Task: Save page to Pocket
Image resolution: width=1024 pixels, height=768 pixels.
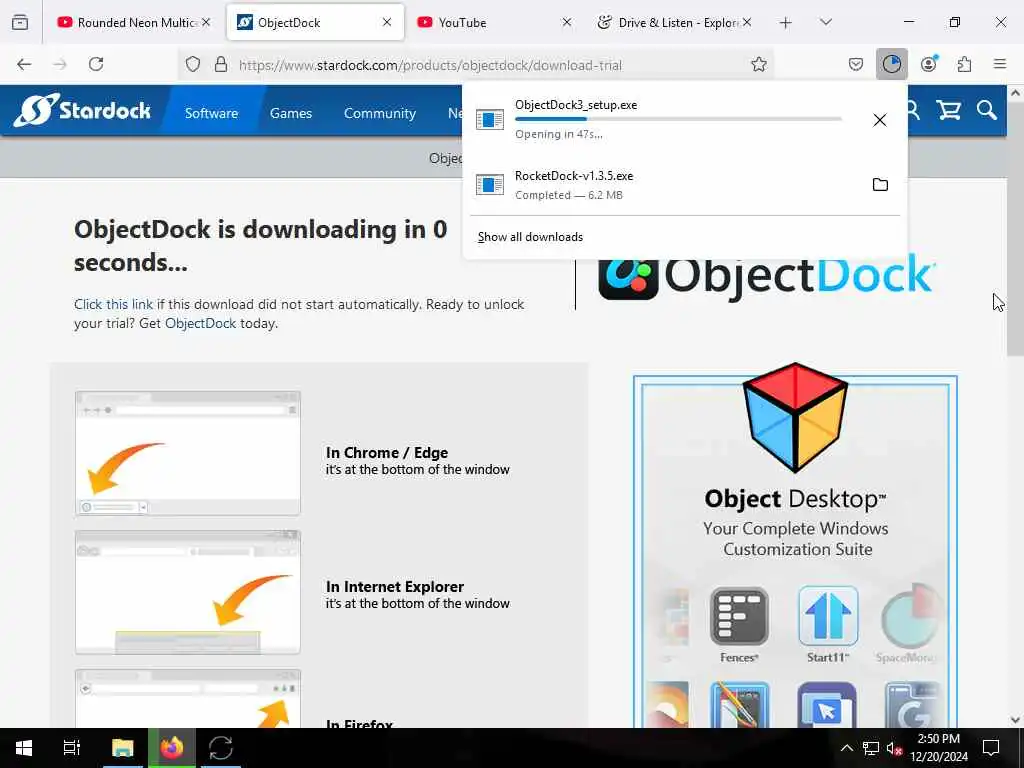Action: (856, 64)
